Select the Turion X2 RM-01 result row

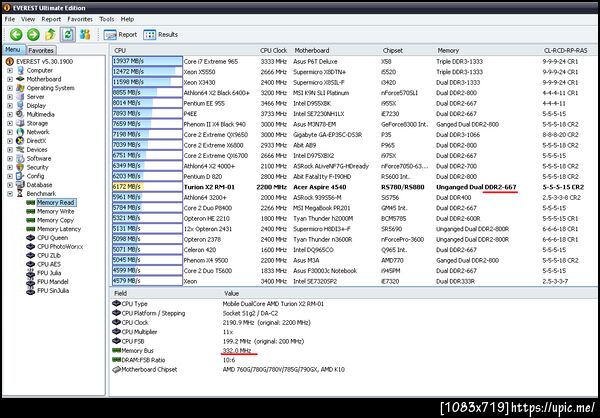pos(354,187)
